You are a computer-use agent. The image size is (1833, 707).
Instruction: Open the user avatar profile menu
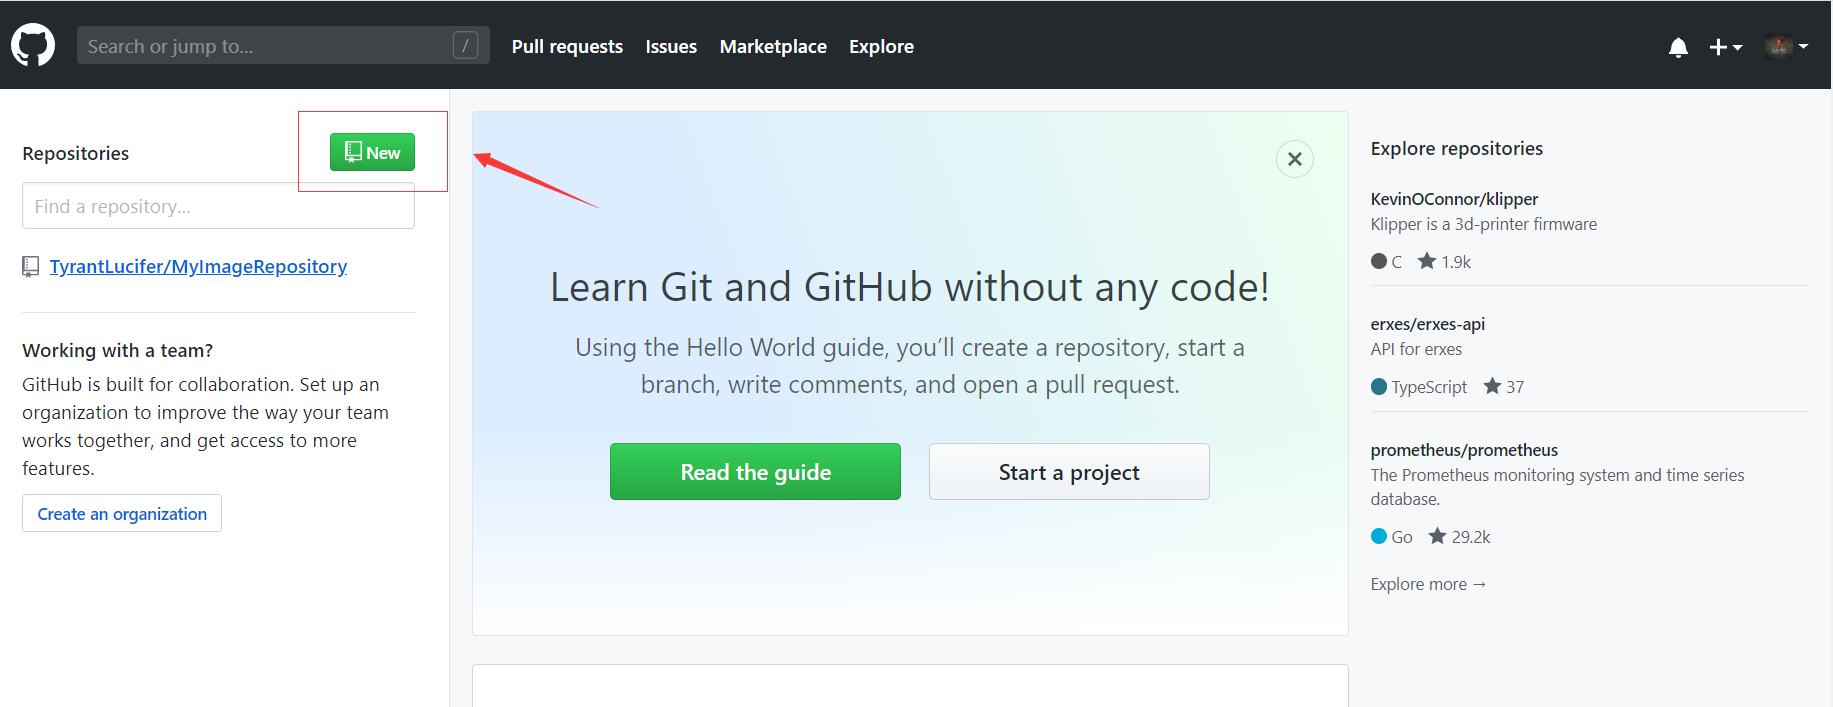(1787, 46)
